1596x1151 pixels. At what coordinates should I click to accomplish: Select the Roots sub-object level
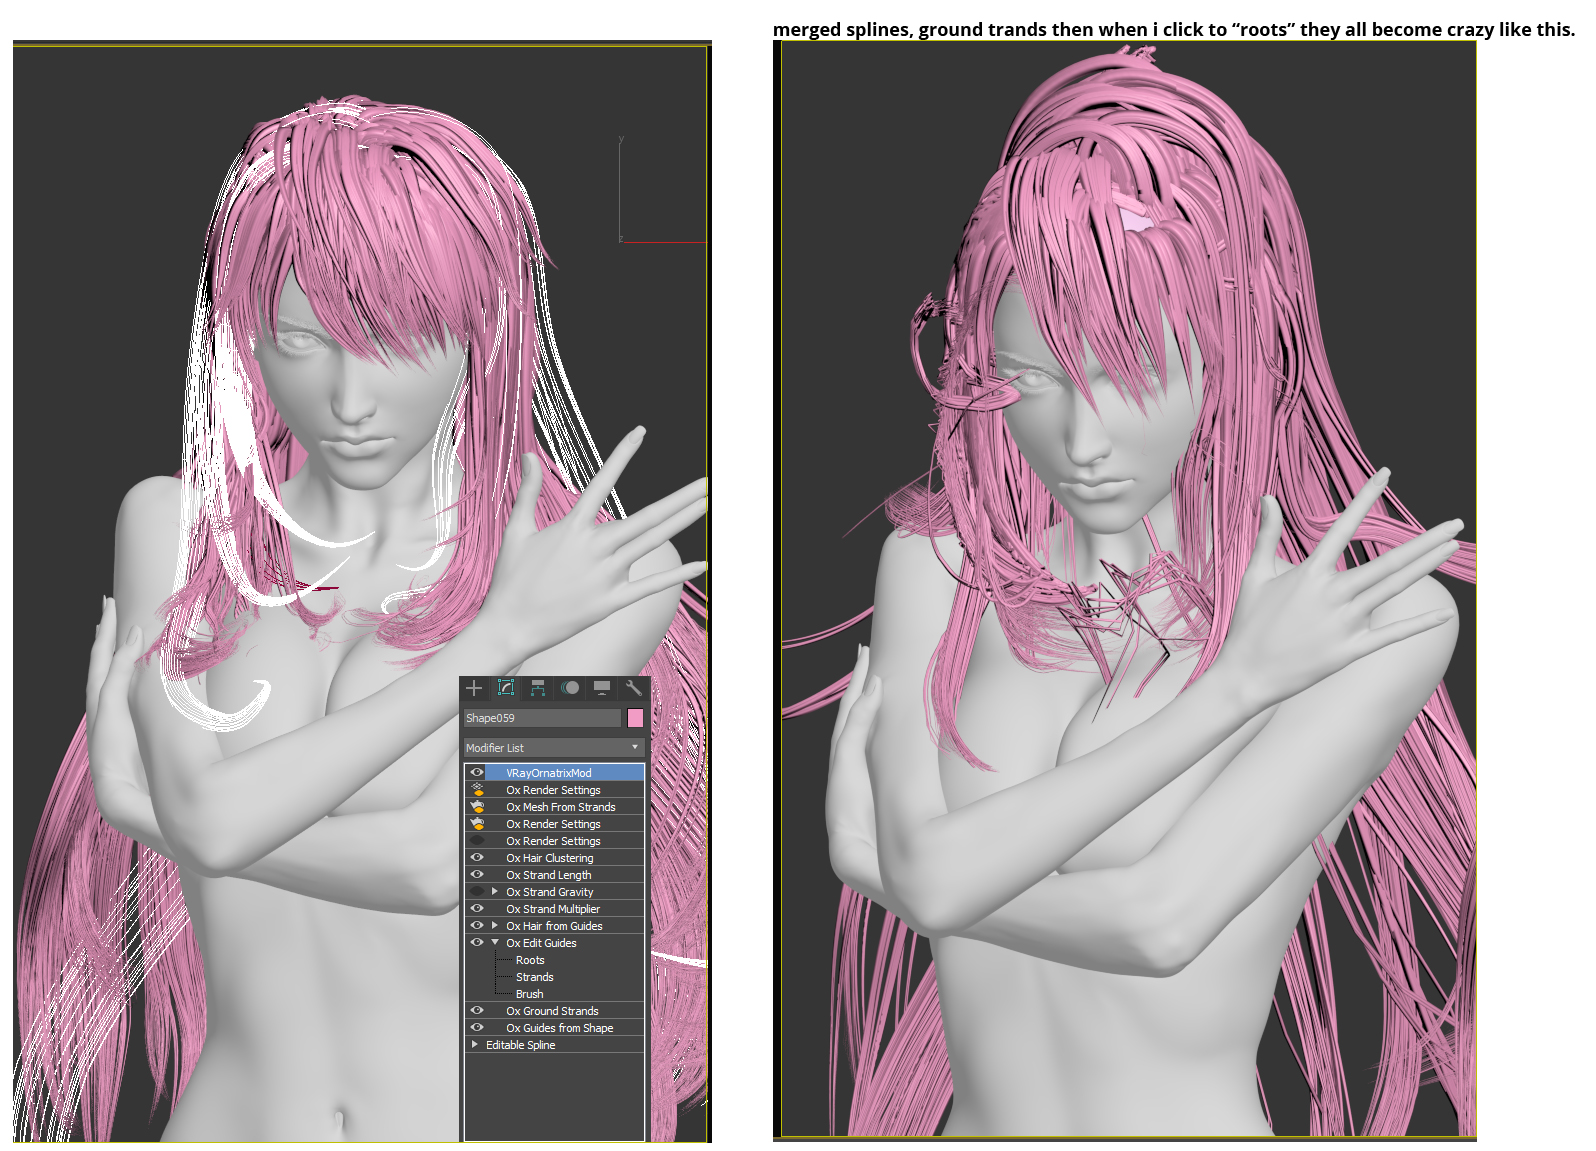pyautogui.click(x=530, y=960)
